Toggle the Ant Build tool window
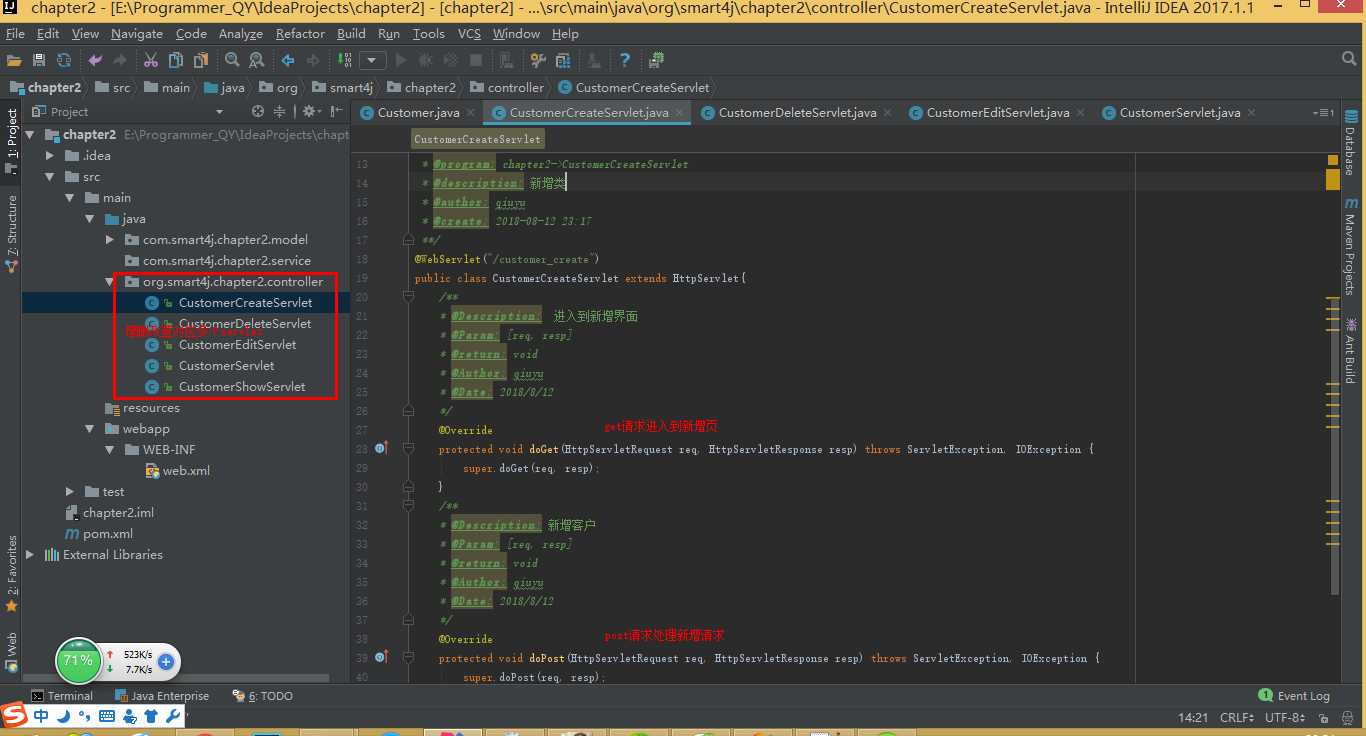Viewport: 1366px width, 736px height. pos(1350,350)
